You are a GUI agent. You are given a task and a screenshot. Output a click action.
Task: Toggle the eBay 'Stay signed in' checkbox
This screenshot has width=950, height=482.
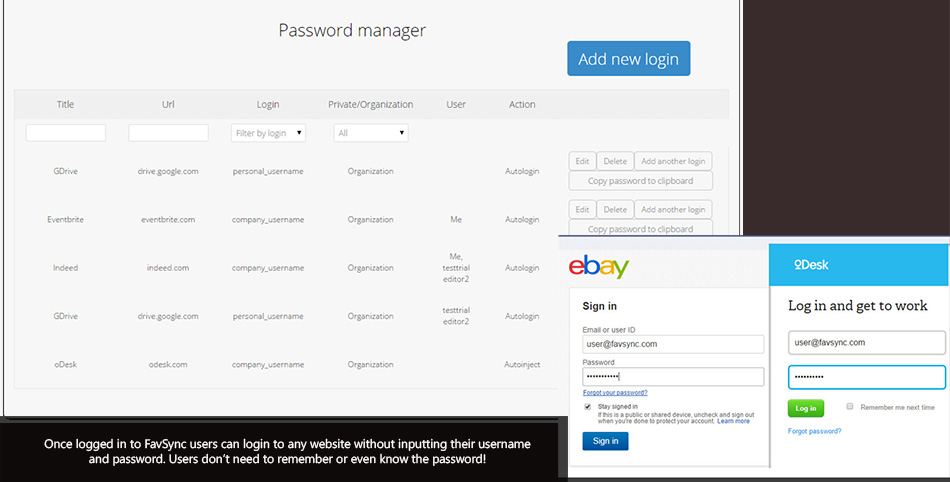tap(588, 406)
